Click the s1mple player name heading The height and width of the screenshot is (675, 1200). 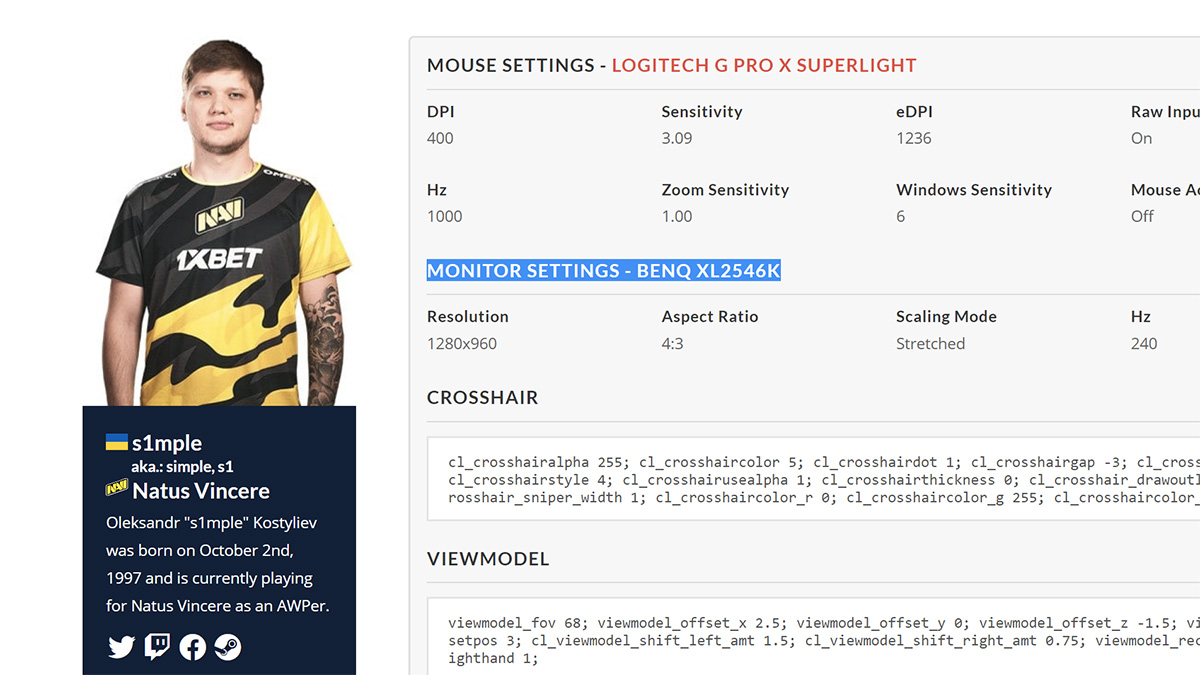coord(167,443)
